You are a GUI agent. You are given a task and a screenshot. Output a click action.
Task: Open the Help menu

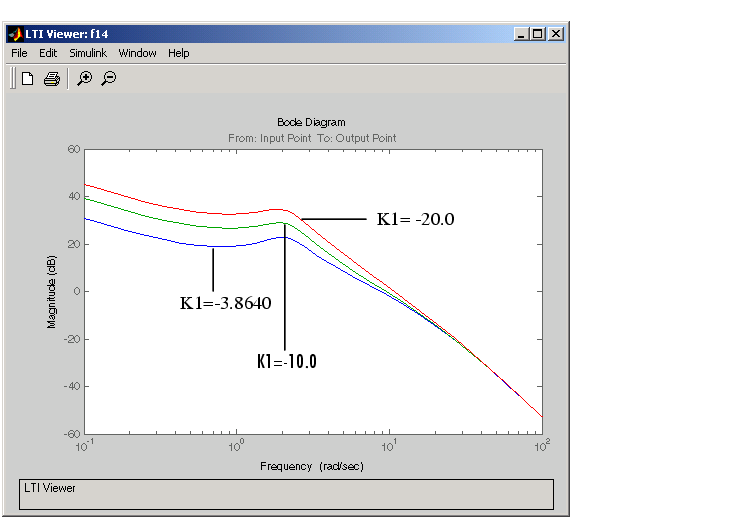tap(178, 53)
